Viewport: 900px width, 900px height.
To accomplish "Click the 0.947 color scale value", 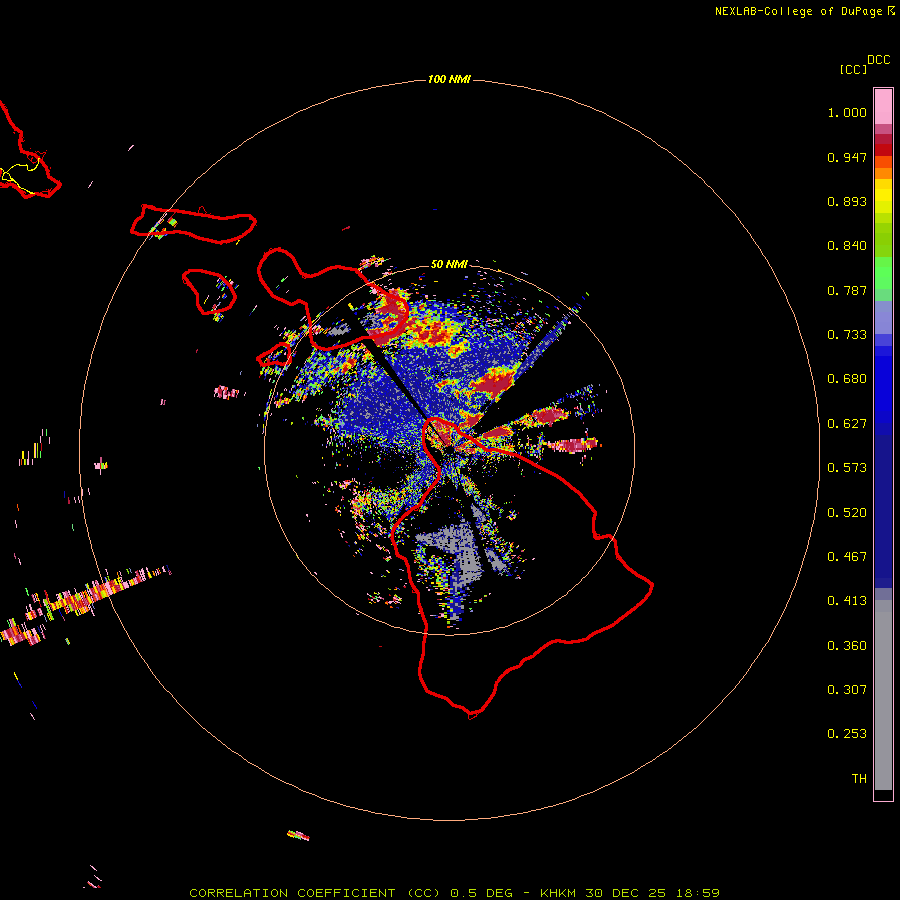I will (847, 157).
